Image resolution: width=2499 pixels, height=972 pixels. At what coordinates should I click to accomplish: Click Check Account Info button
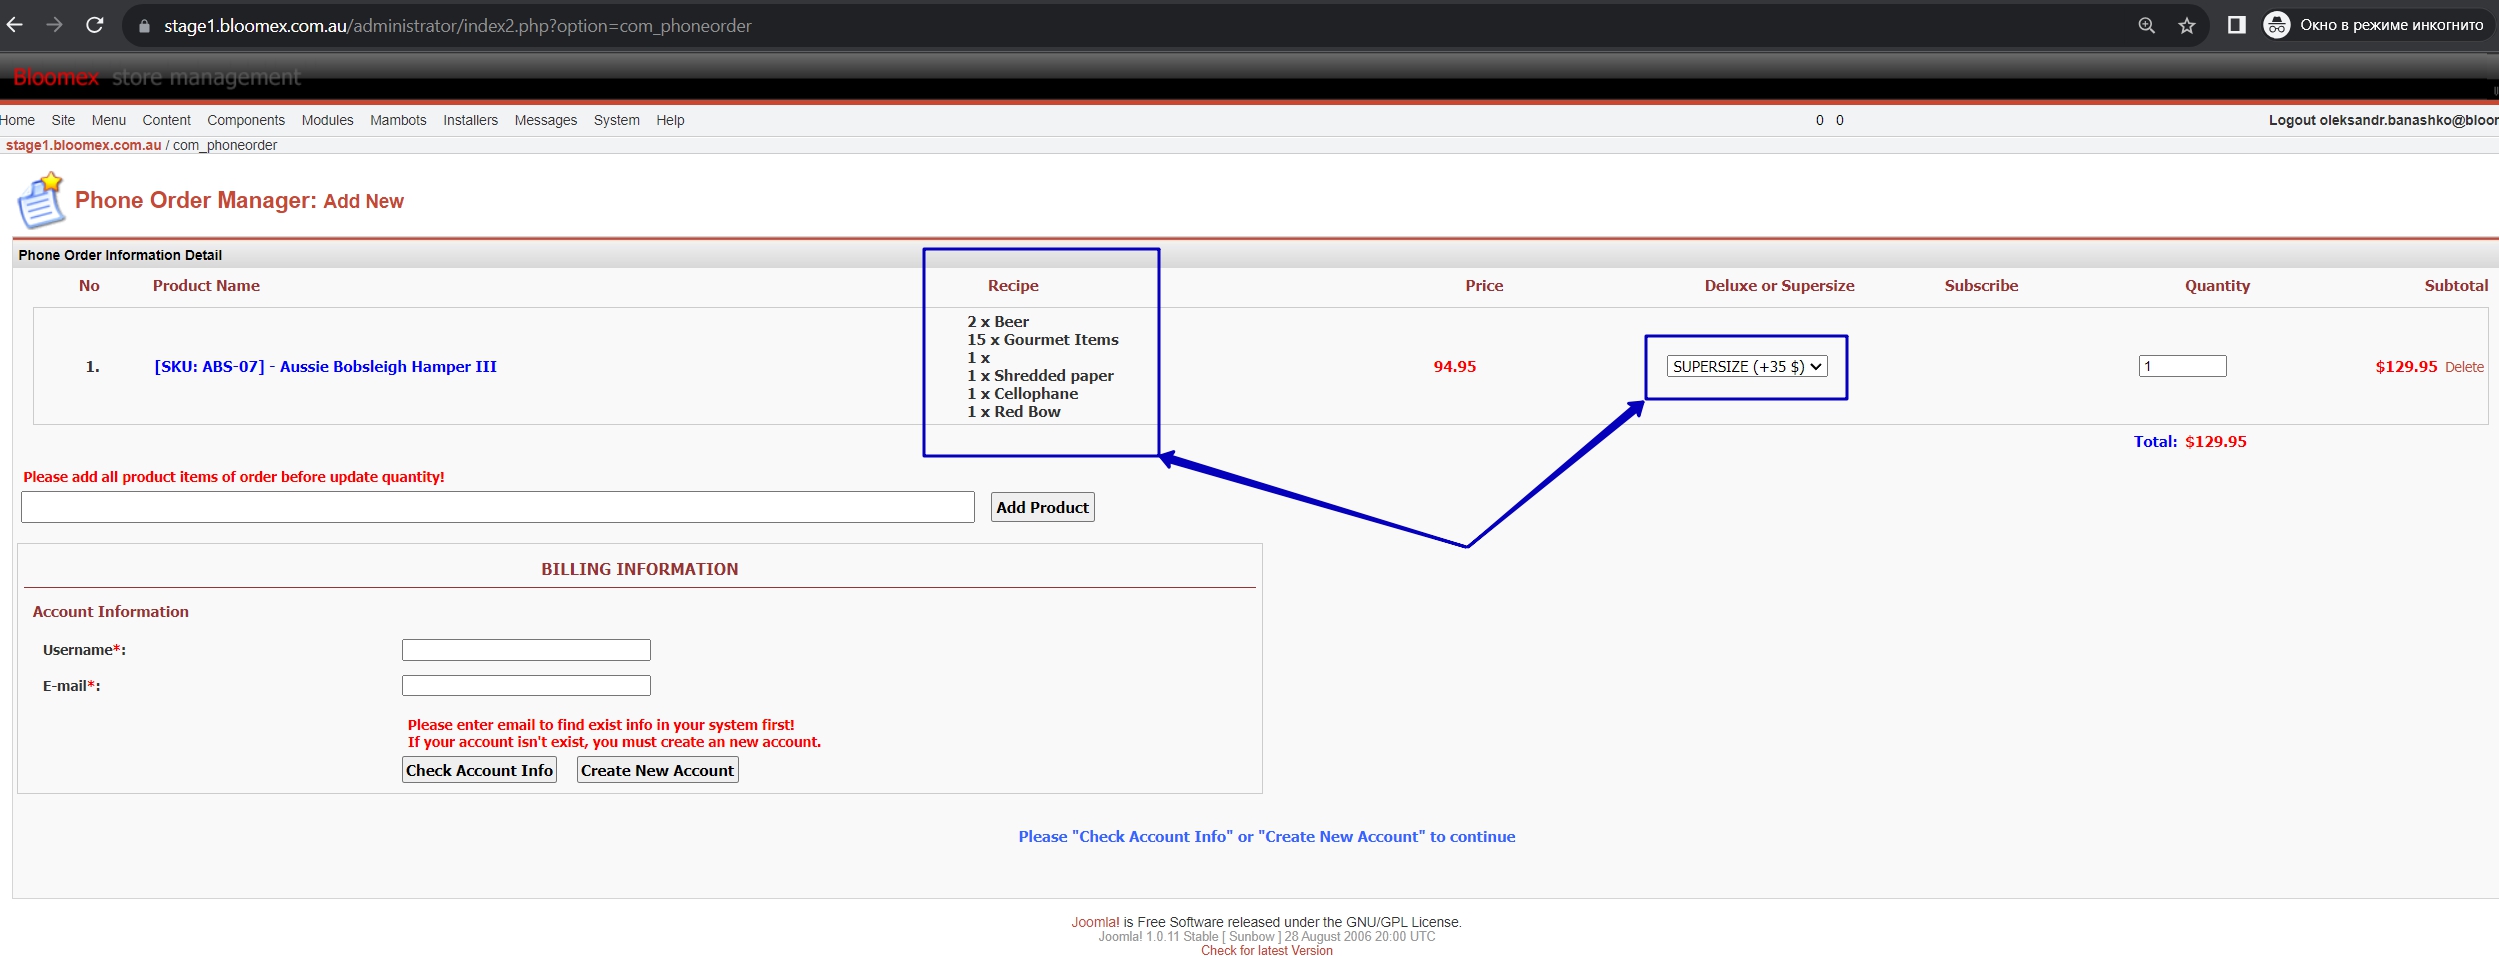479,770
